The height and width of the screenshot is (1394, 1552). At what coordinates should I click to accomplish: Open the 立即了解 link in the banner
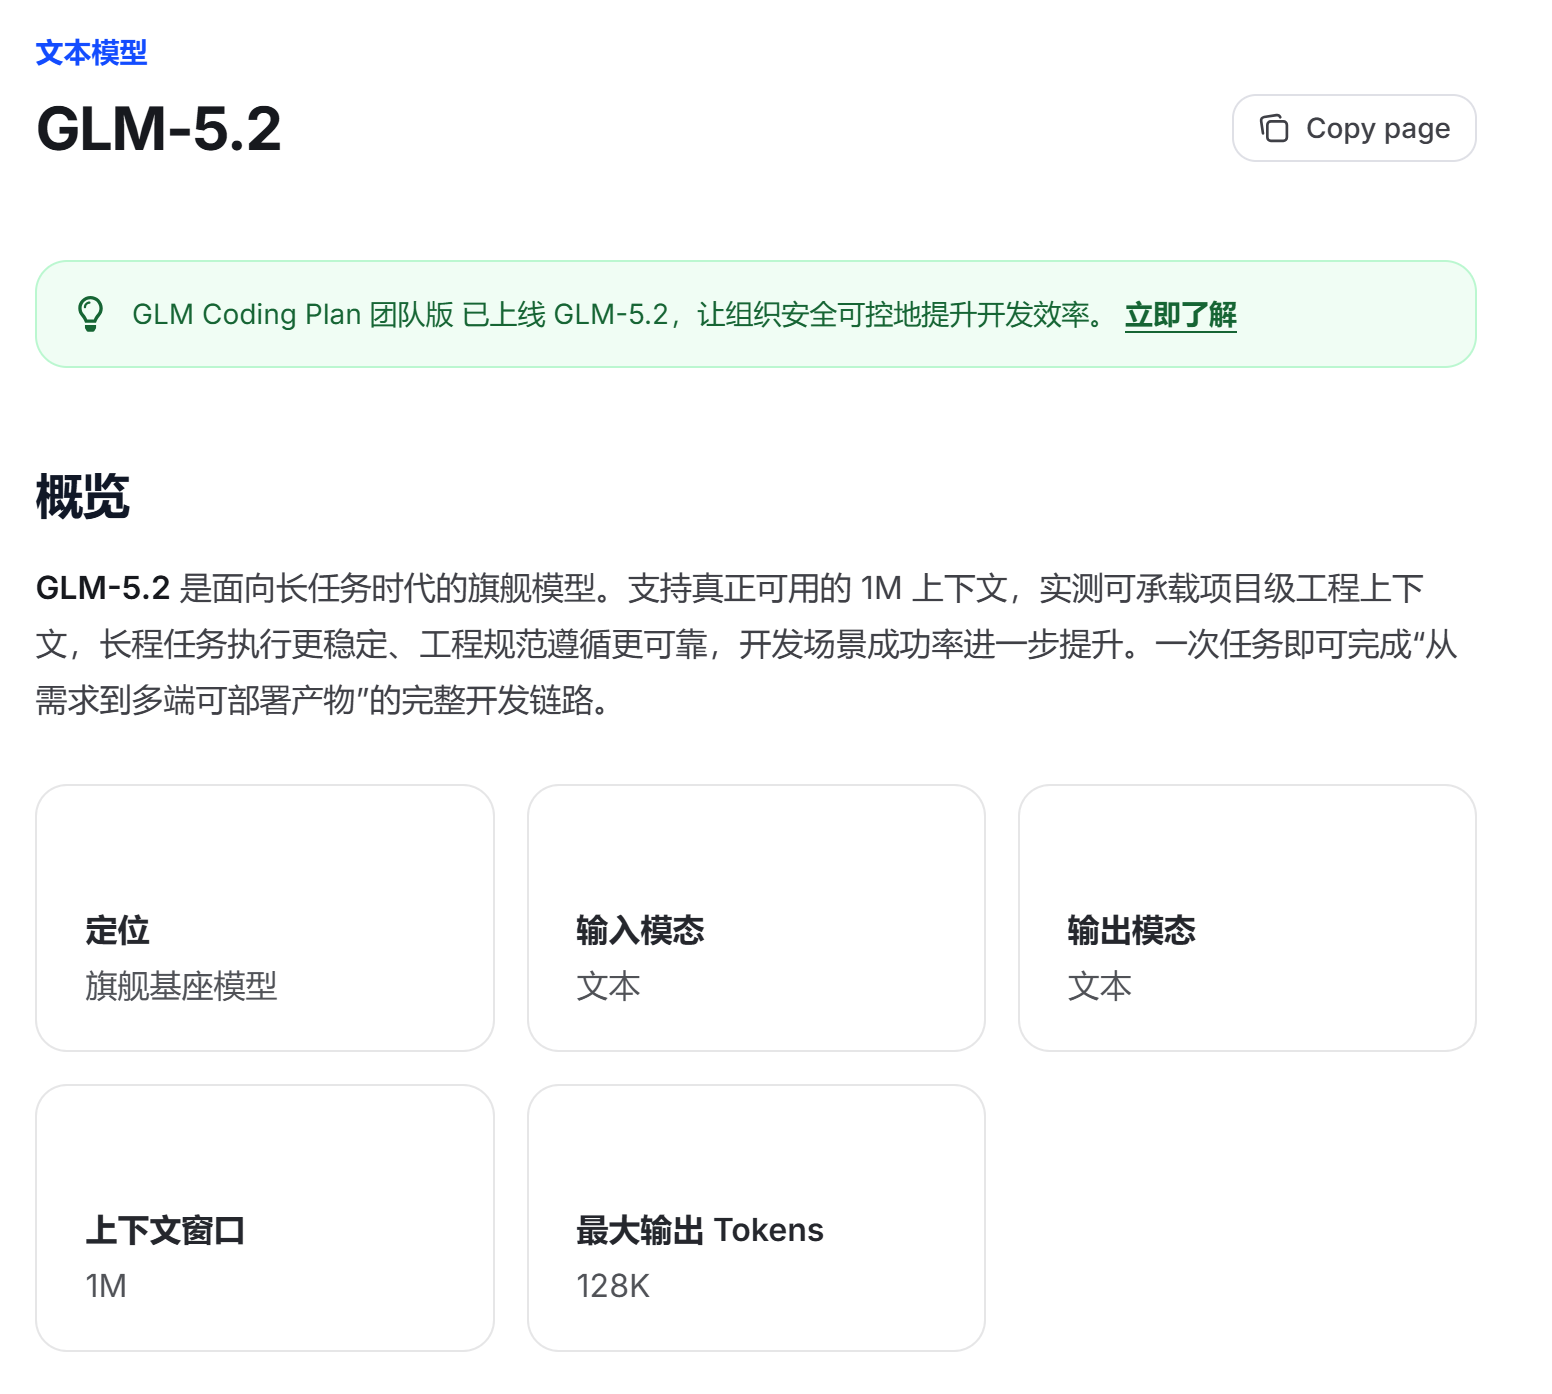[1181, 314]
